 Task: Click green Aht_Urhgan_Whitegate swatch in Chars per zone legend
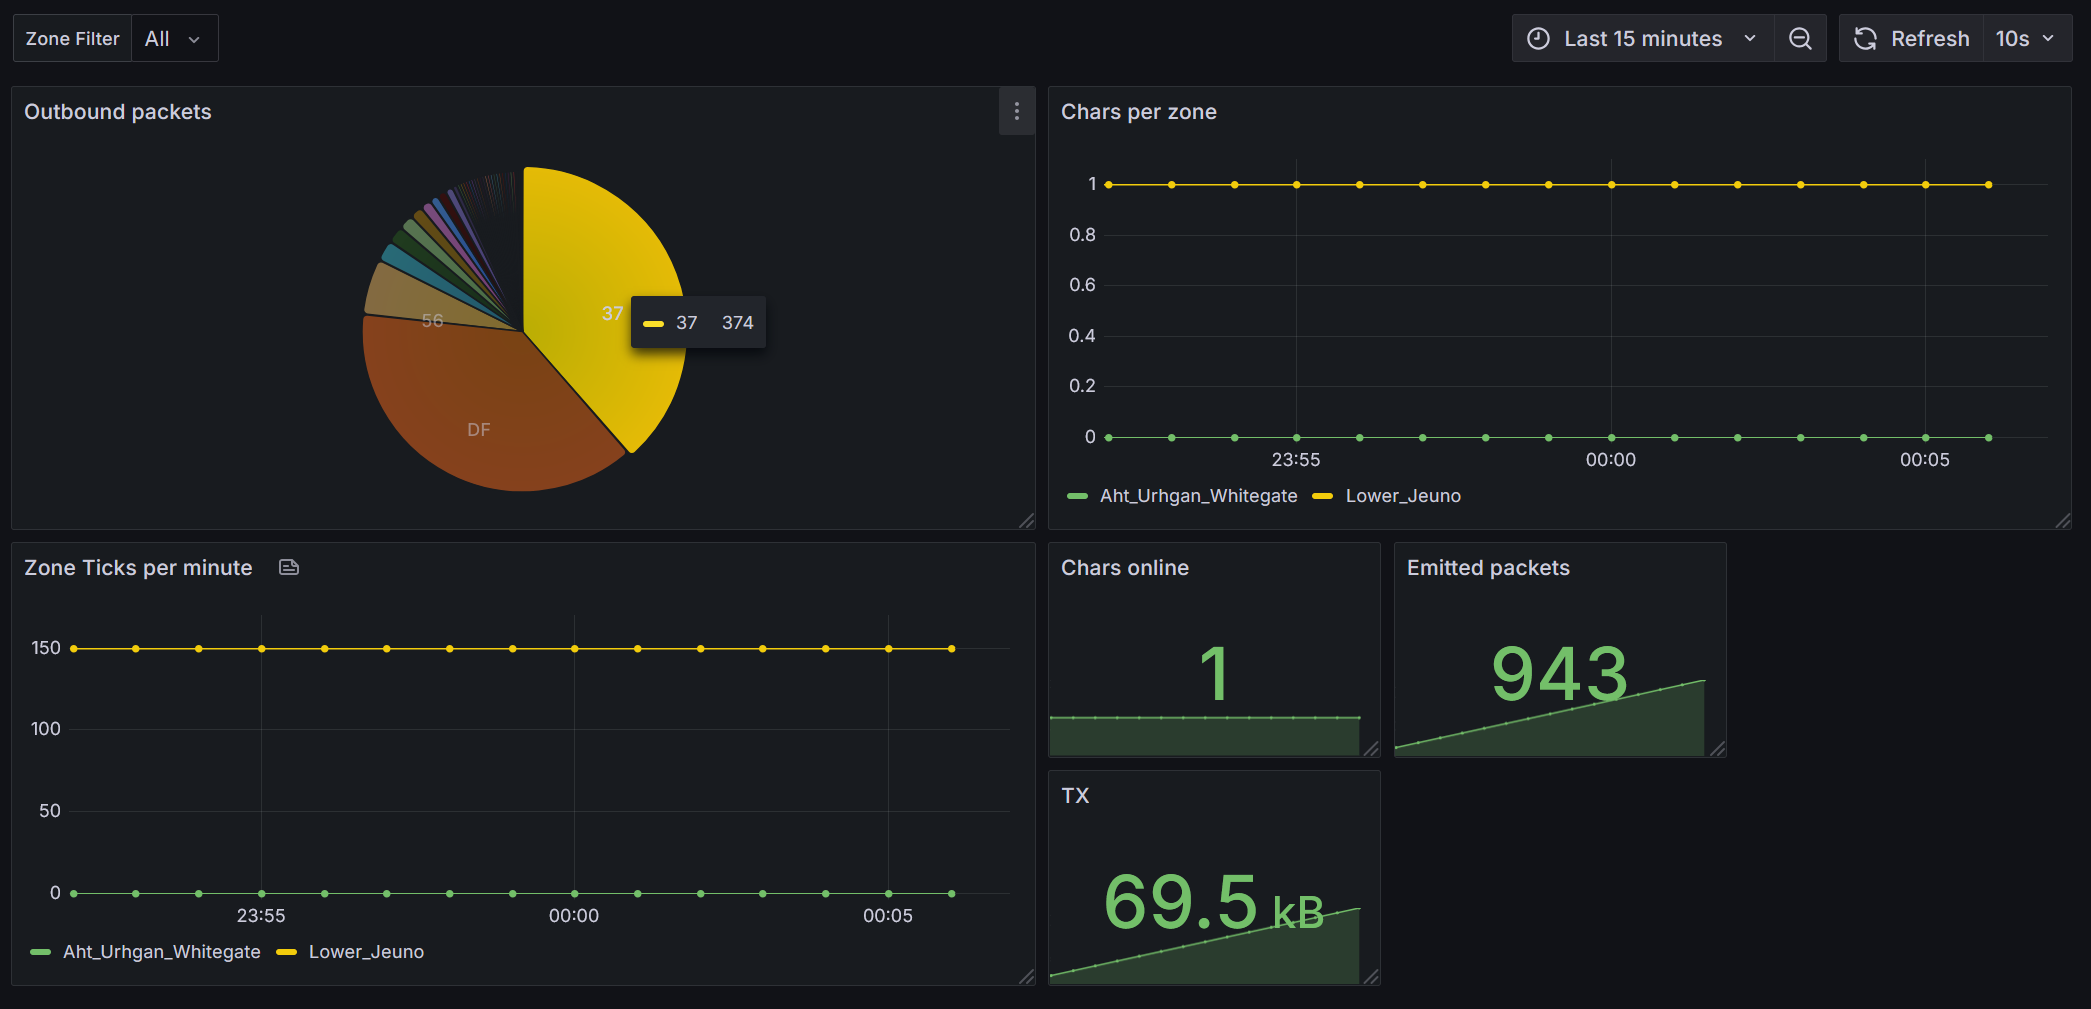[1077, 496]
